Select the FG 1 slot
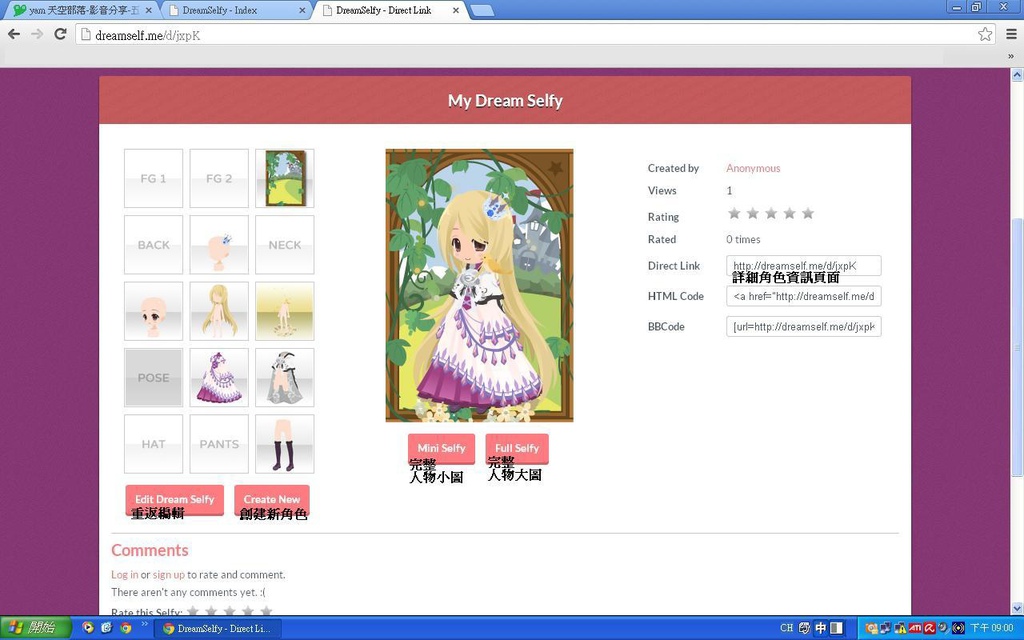1024x640 pixels. 153,178
